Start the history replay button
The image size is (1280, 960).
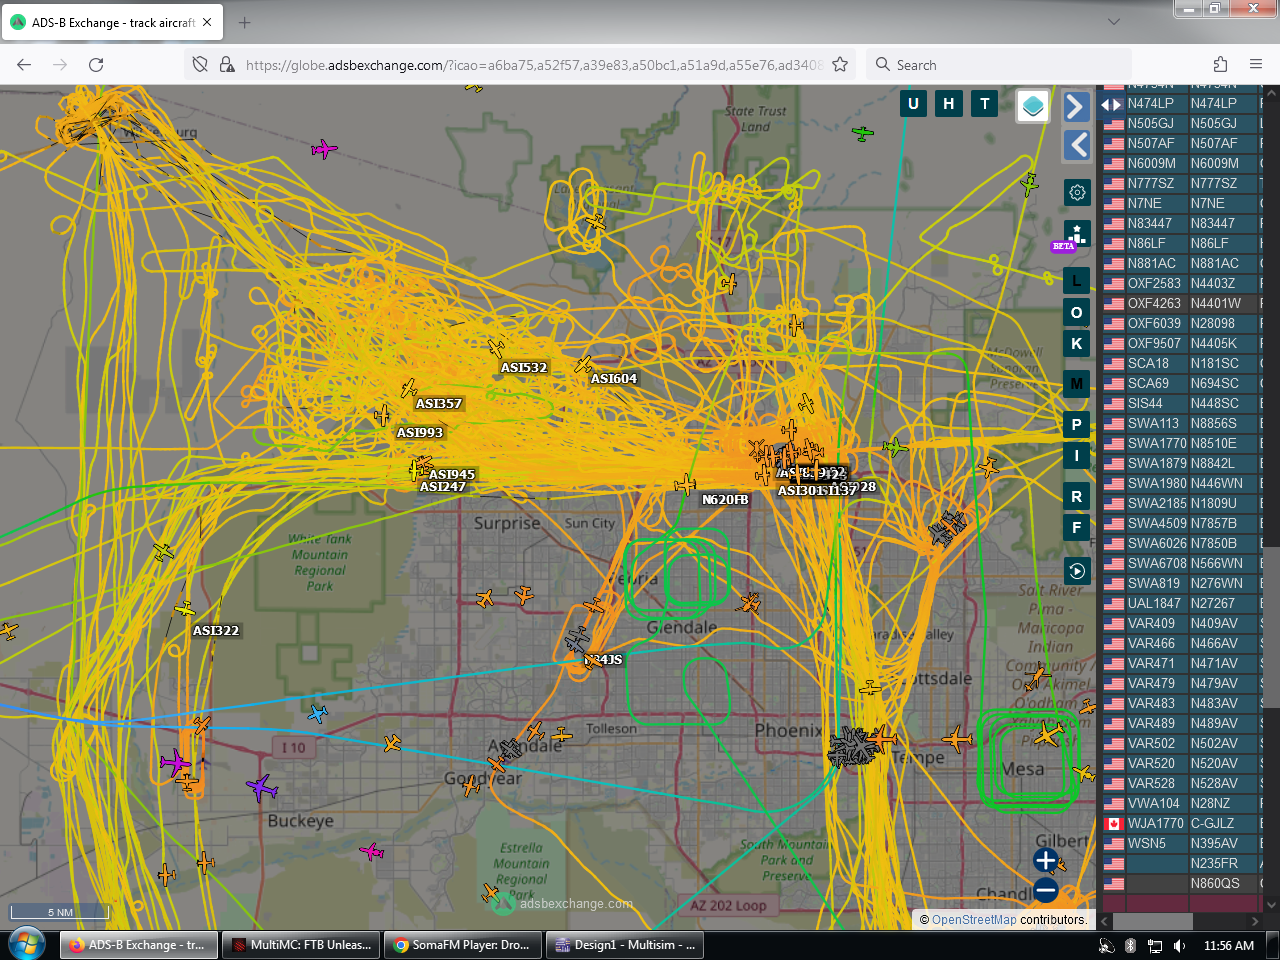pos(1077,571)
